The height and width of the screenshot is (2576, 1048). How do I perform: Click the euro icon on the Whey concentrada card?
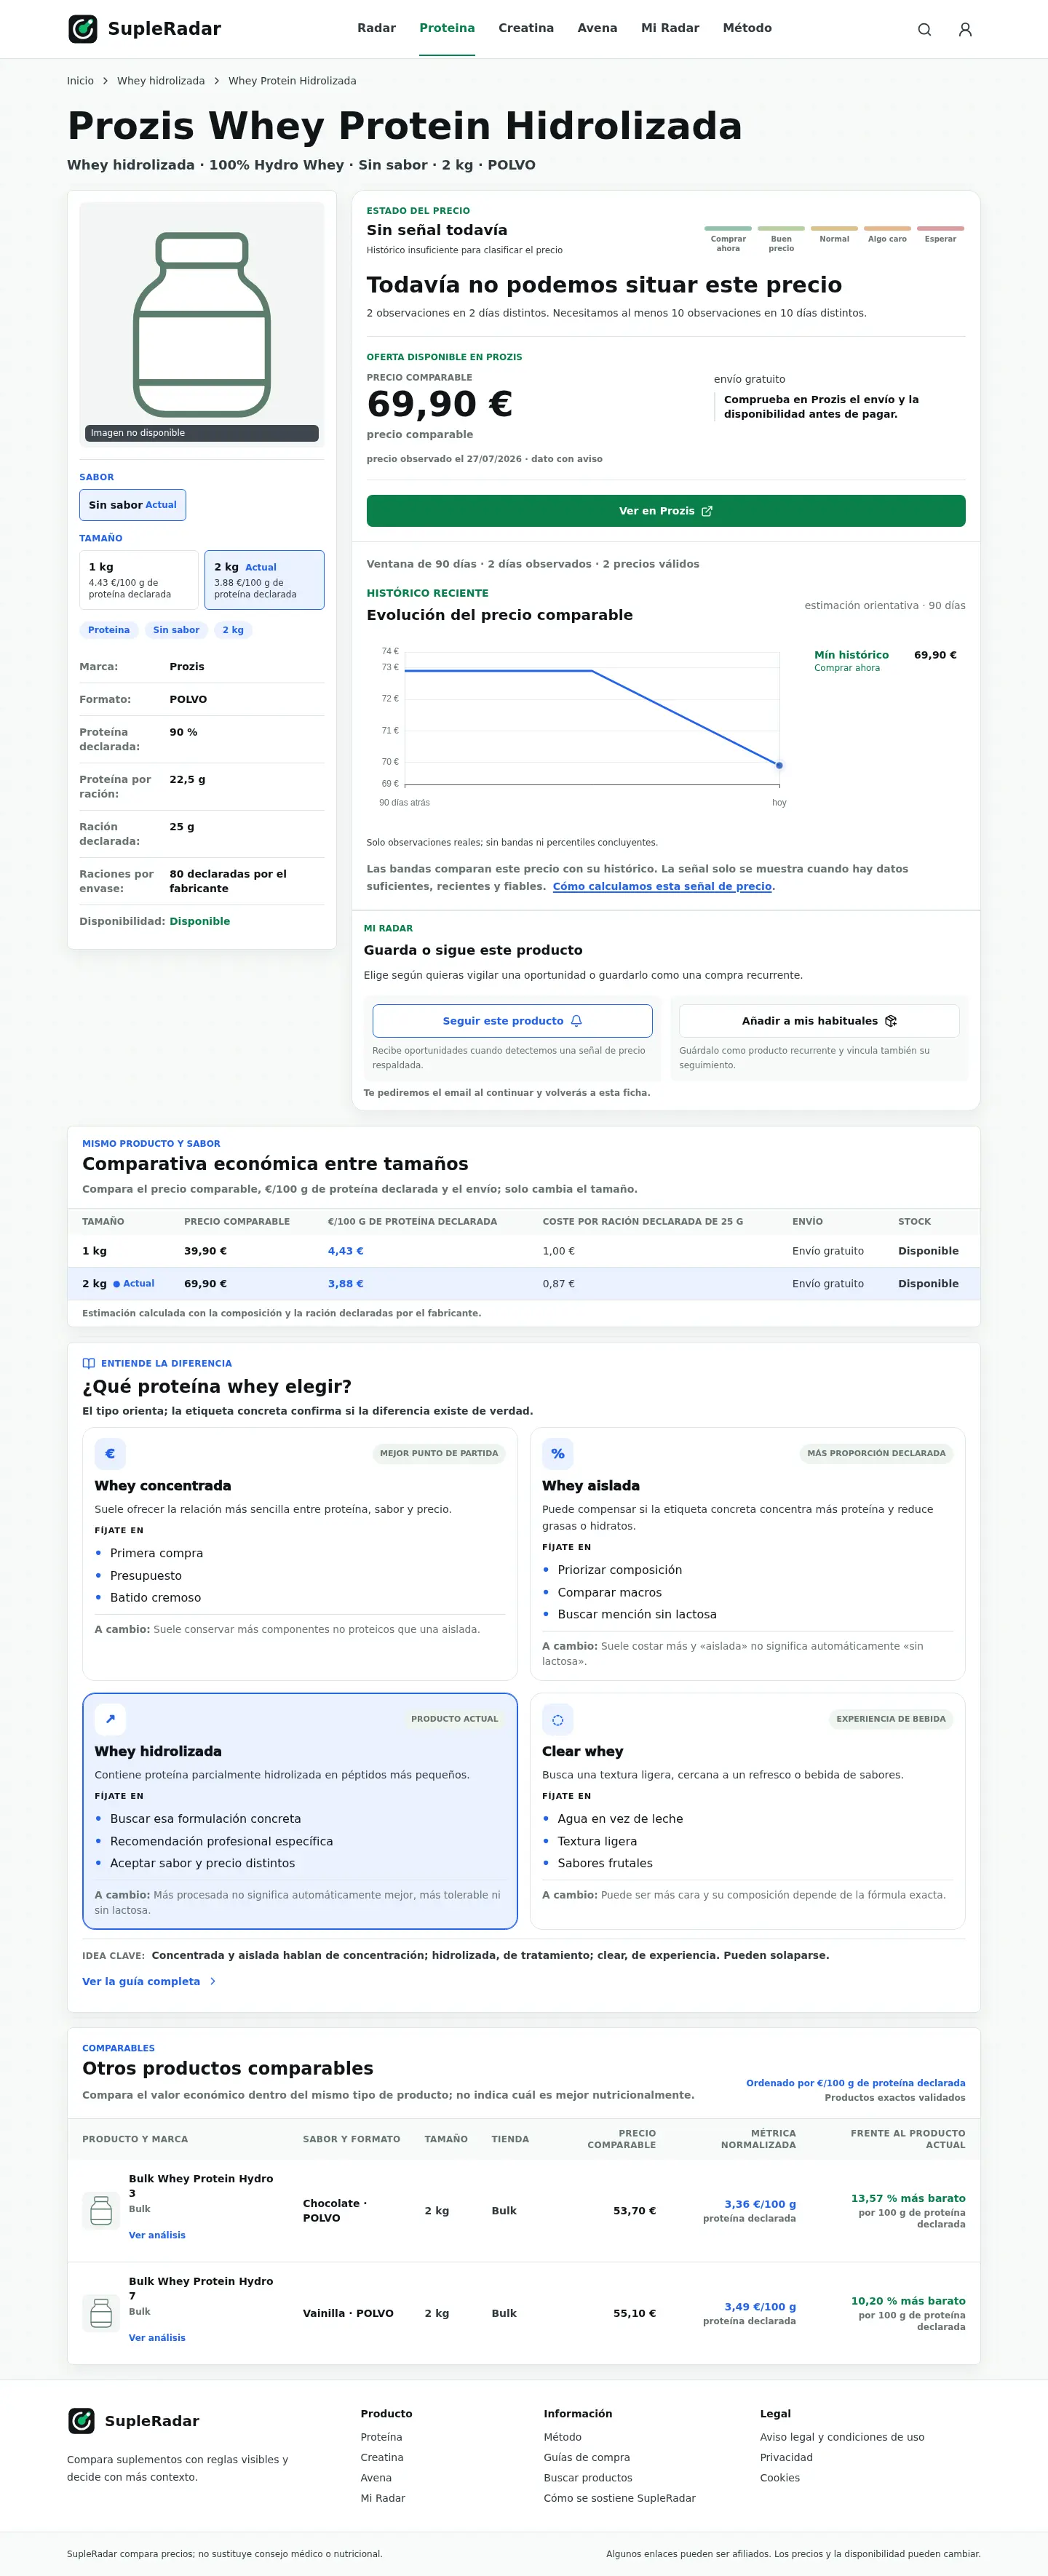click(110, 1453)
